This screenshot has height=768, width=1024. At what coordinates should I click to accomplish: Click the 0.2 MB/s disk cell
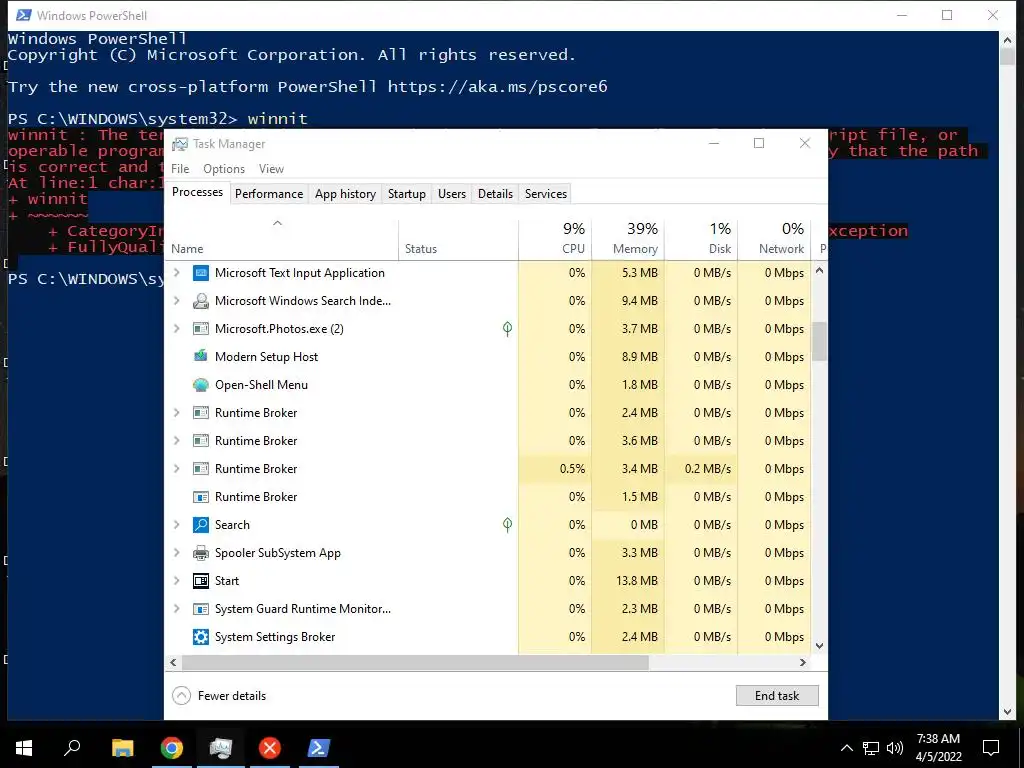701,469
